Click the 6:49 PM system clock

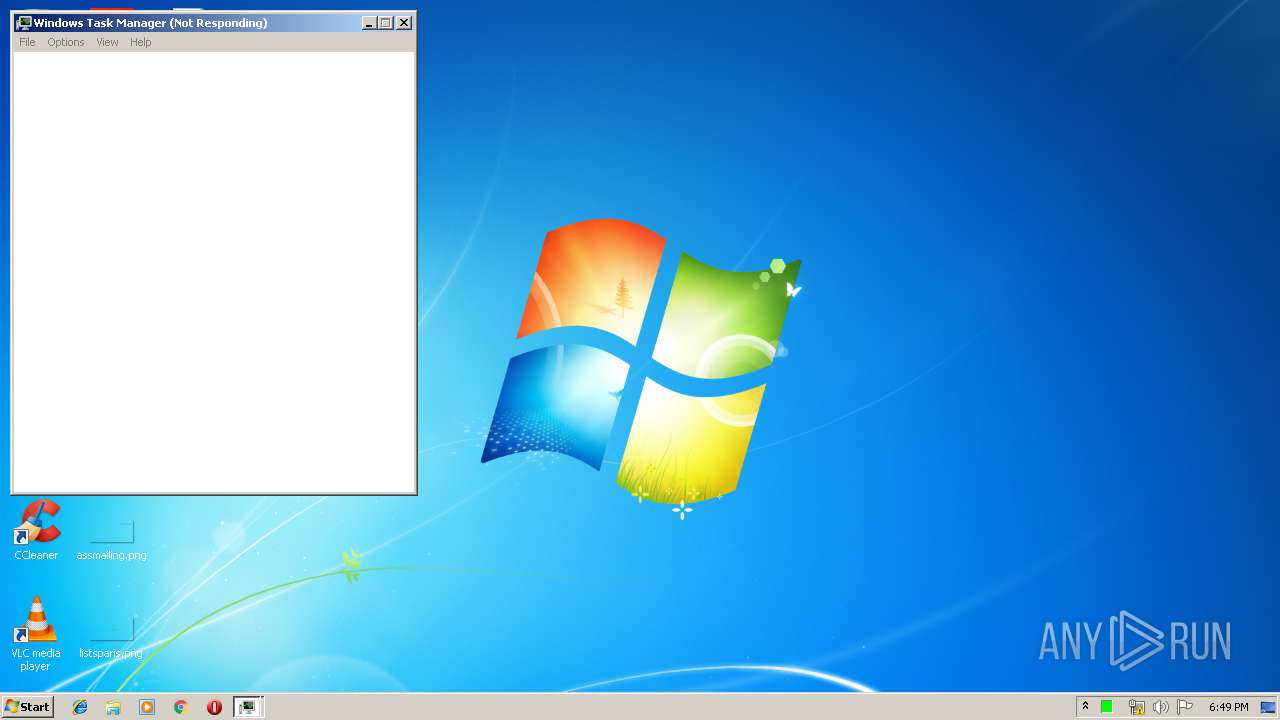point(1228,707)
